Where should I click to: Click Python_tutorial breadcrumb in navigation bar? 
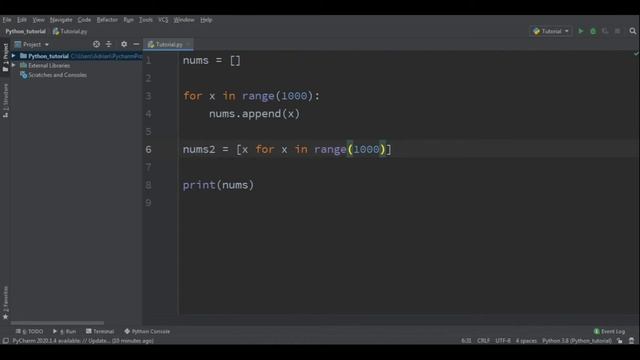(x=25, y=31)
